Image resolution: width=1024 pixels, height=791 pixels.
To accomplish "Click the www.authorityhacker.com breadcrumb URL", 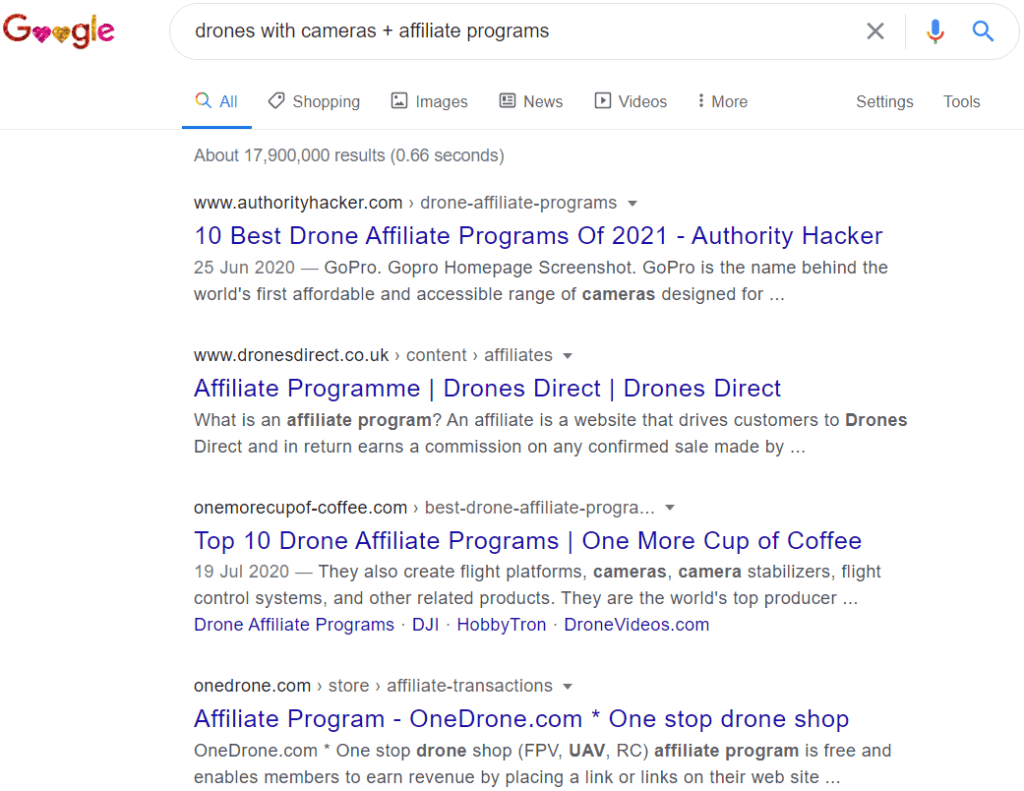I will point(405,203).
